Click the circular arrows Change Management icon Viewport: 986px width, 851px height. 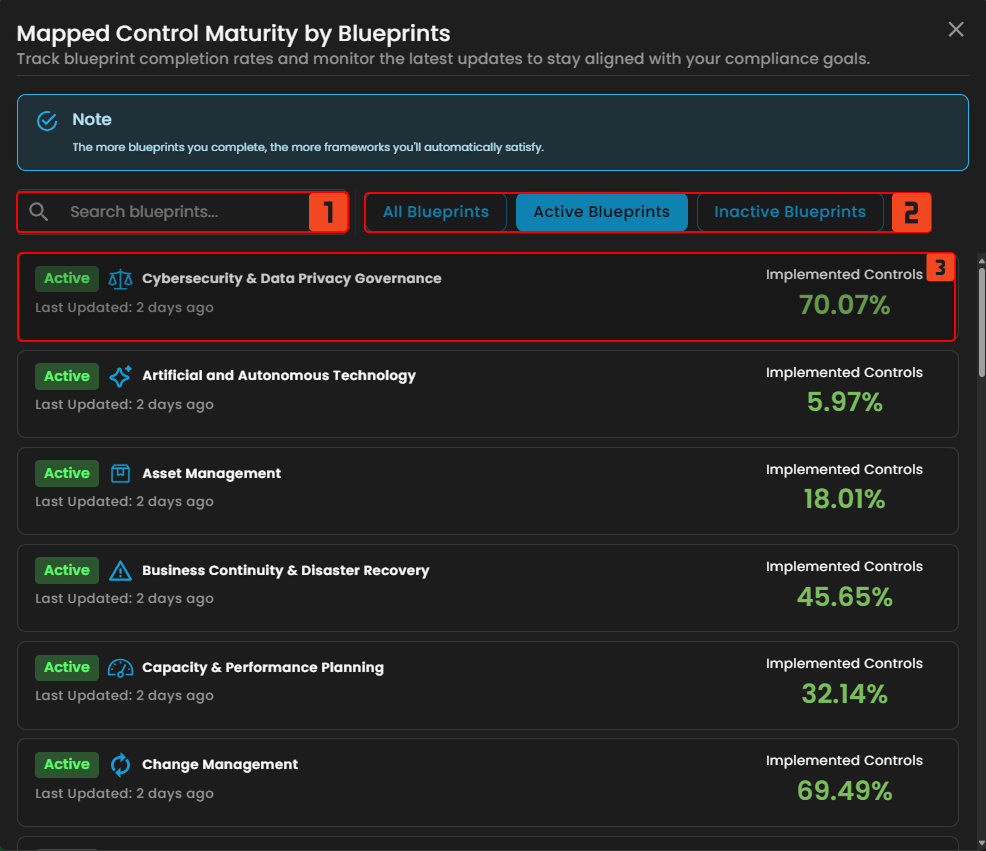pyautogui.click(x=120, y=765)
